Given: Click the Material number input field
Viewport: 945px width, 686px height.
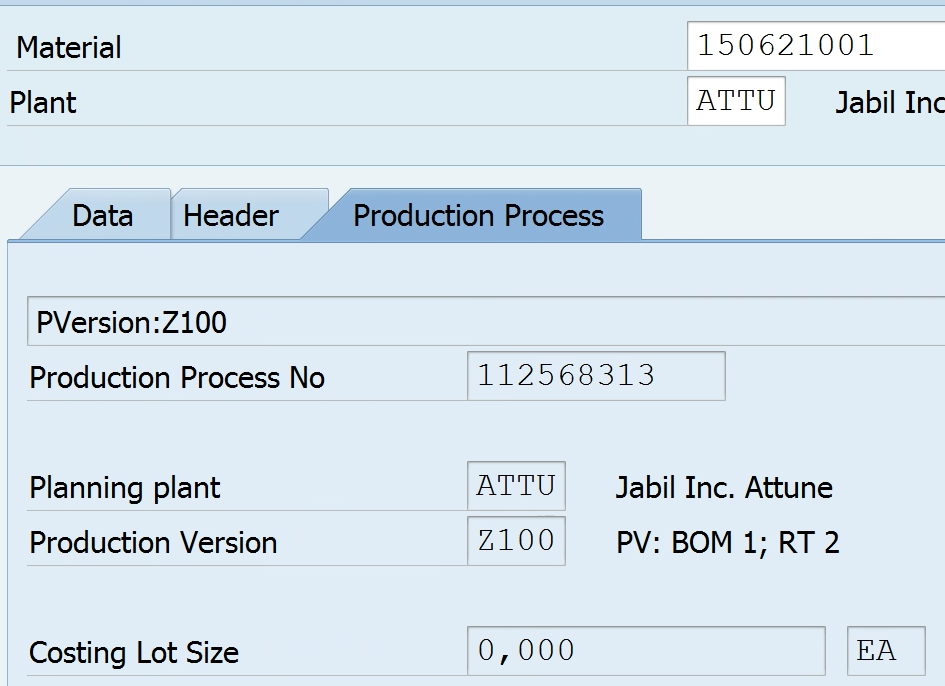Looking at the screenshot, I should coord(815,46).
